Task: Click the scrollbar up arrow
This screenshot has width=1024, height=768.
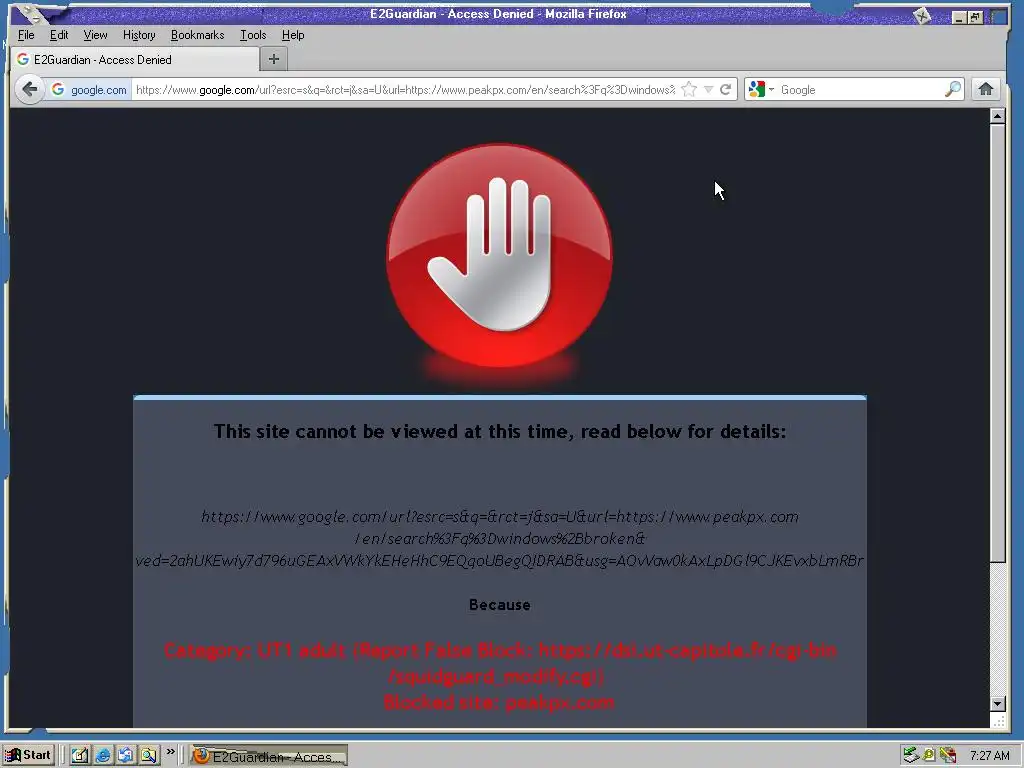Action: (997, 116)
